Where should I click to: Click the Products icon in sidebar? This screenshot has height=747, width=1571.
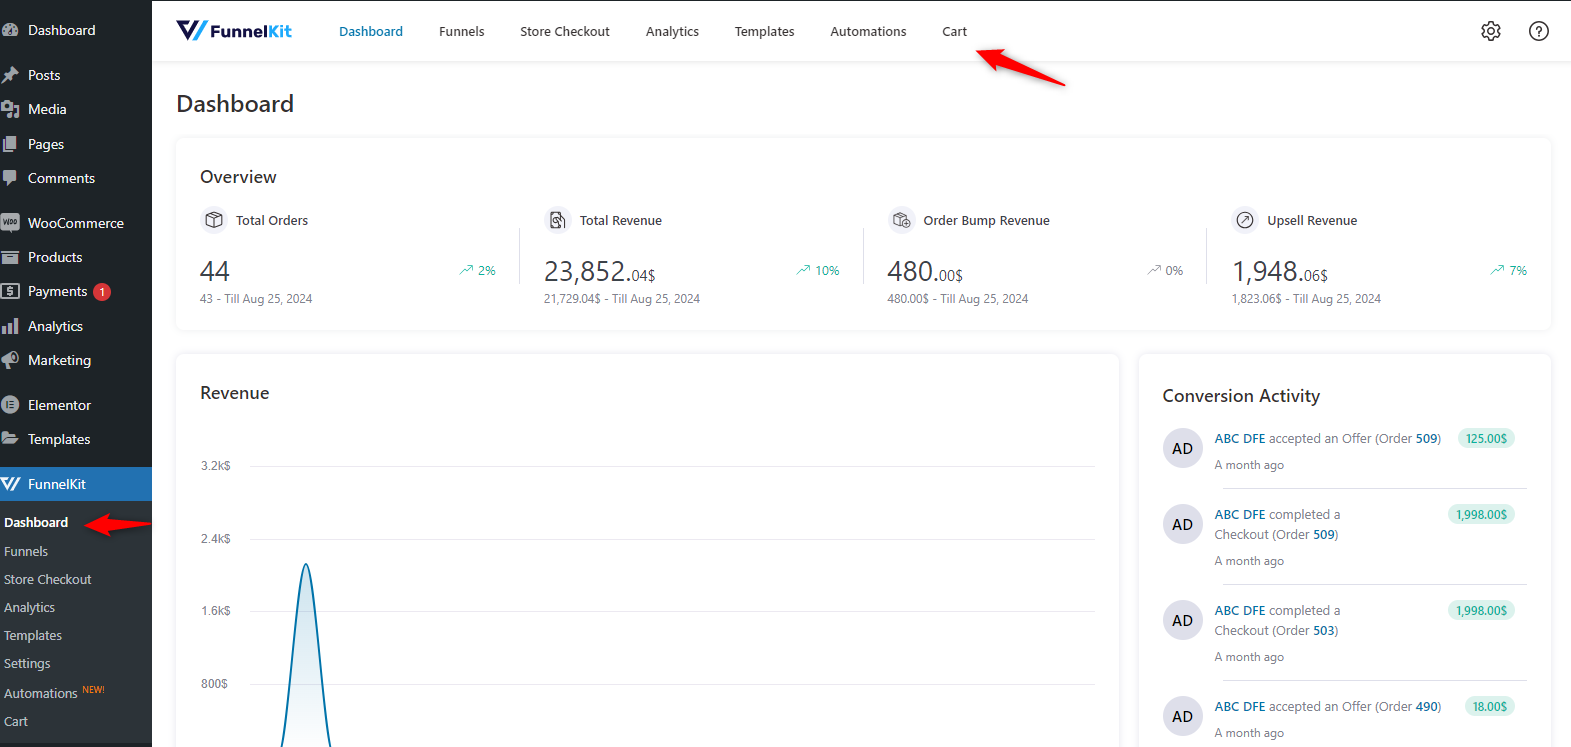10,257
